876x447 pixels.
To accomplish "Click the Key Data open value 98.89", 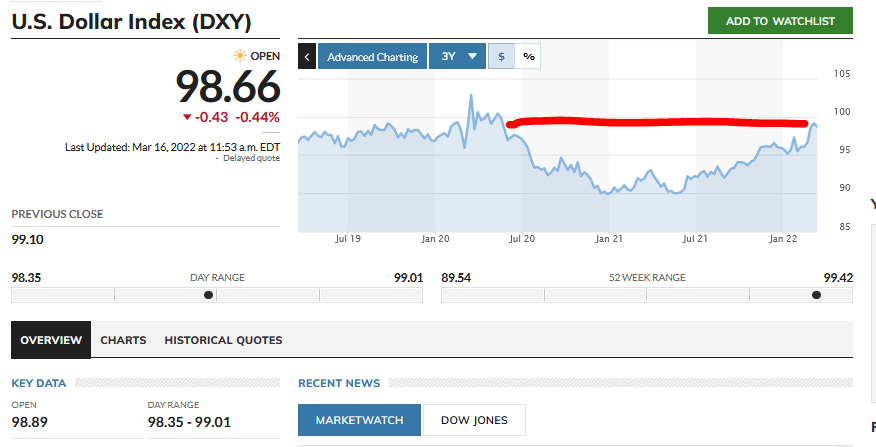I will click(30, 422).
